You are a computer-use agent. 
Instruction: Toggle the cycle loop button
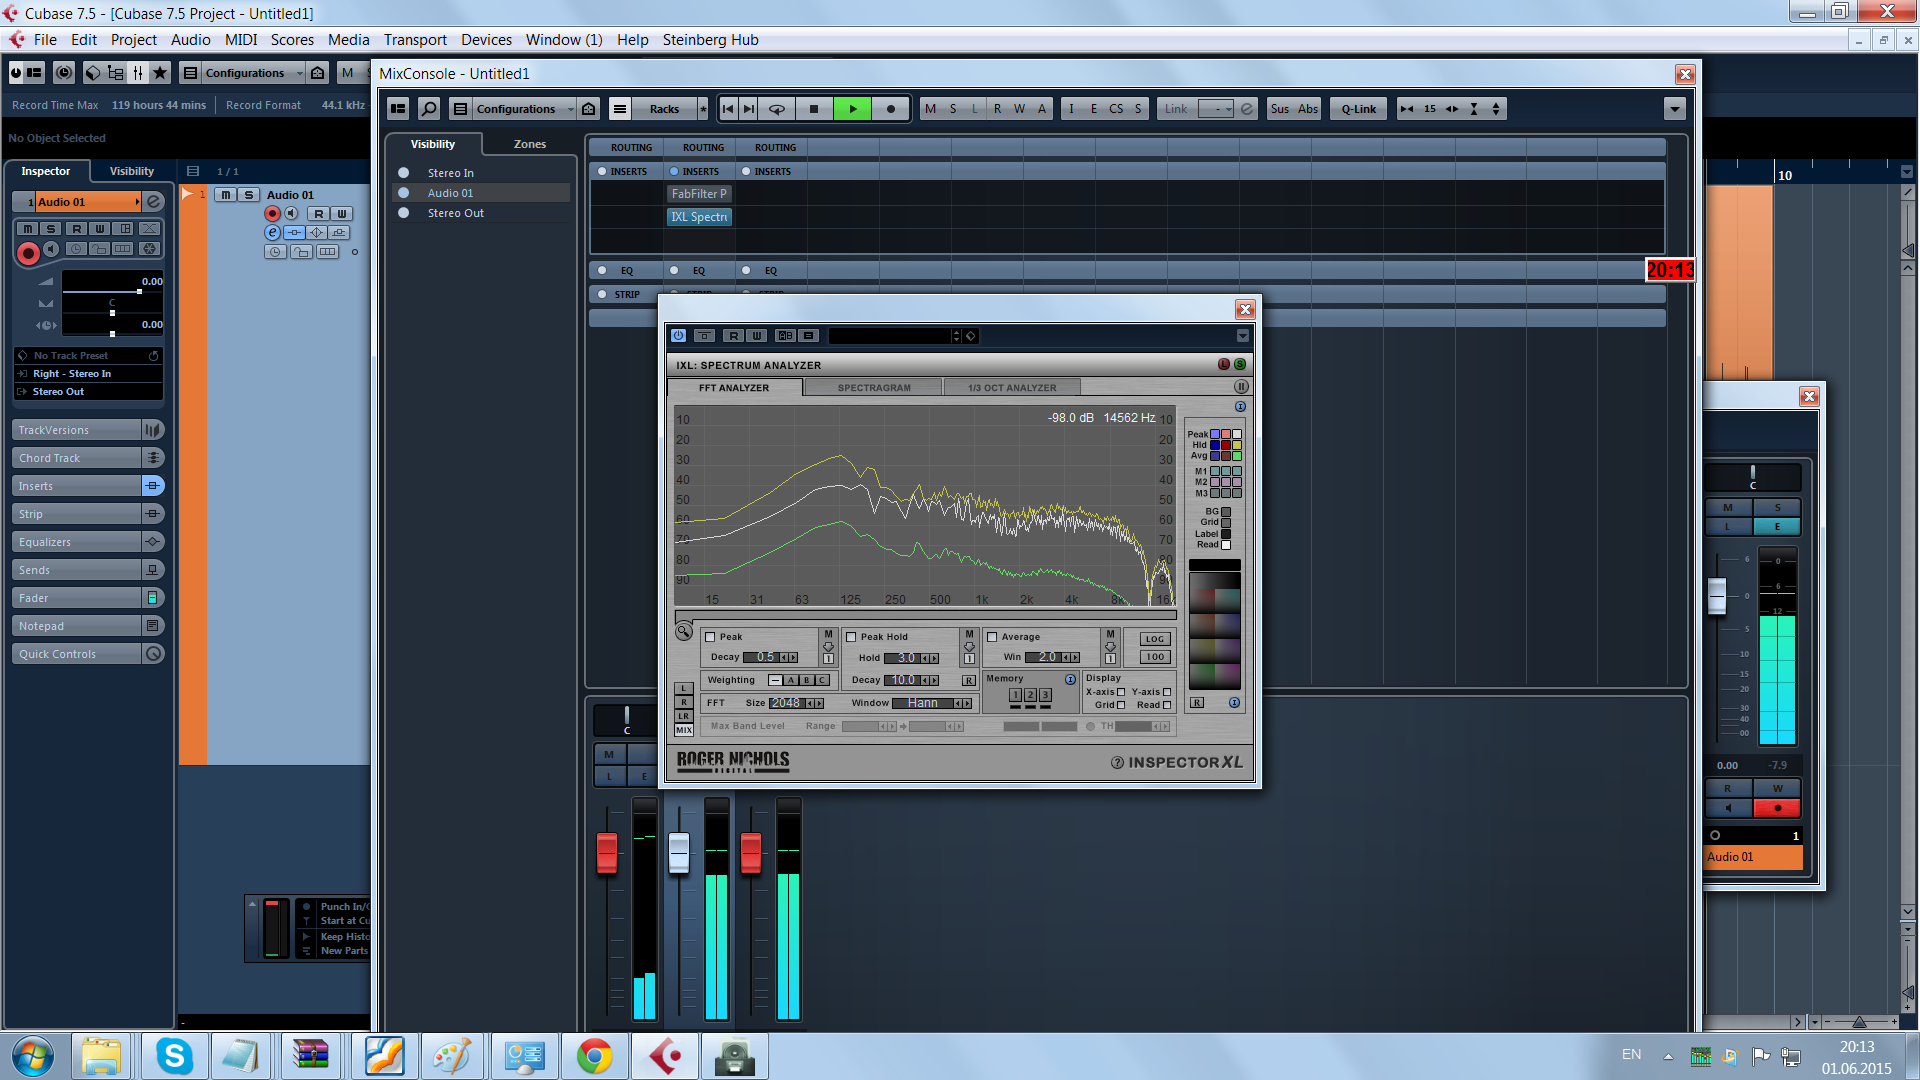tap(777, 109)
